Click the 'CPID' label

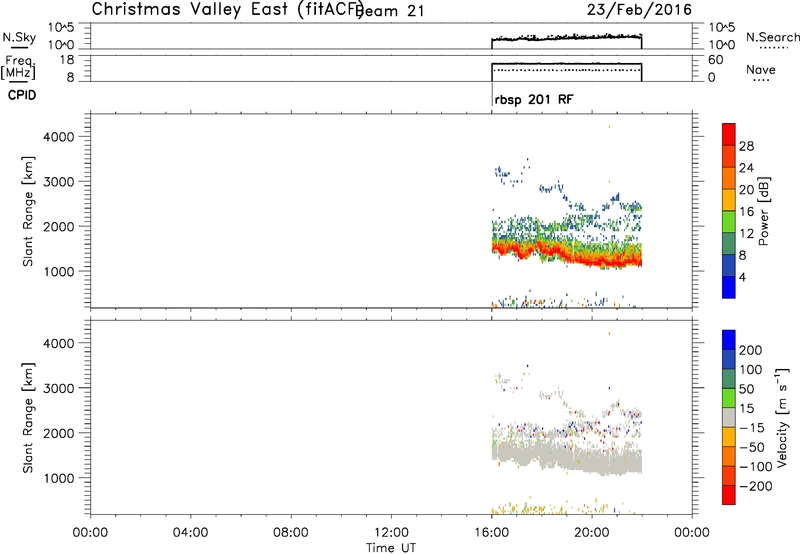pos(22,95)
